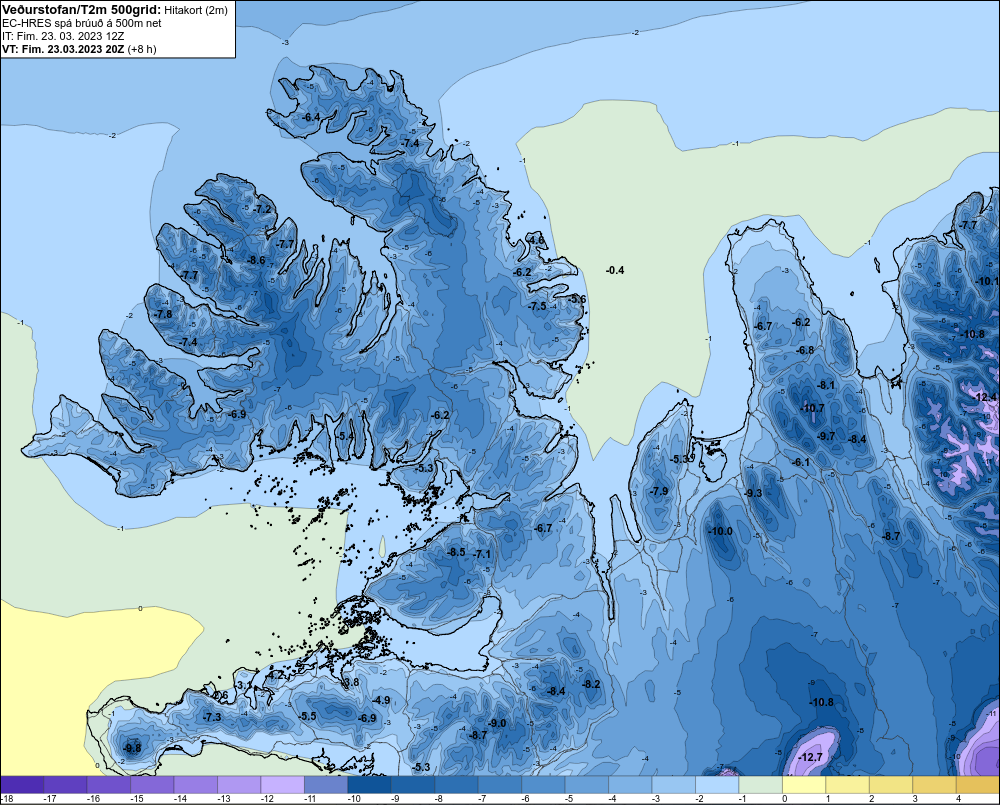Click the temperature value -5.4
This screenshot has height=805, width=1000.
pos(344,436)
